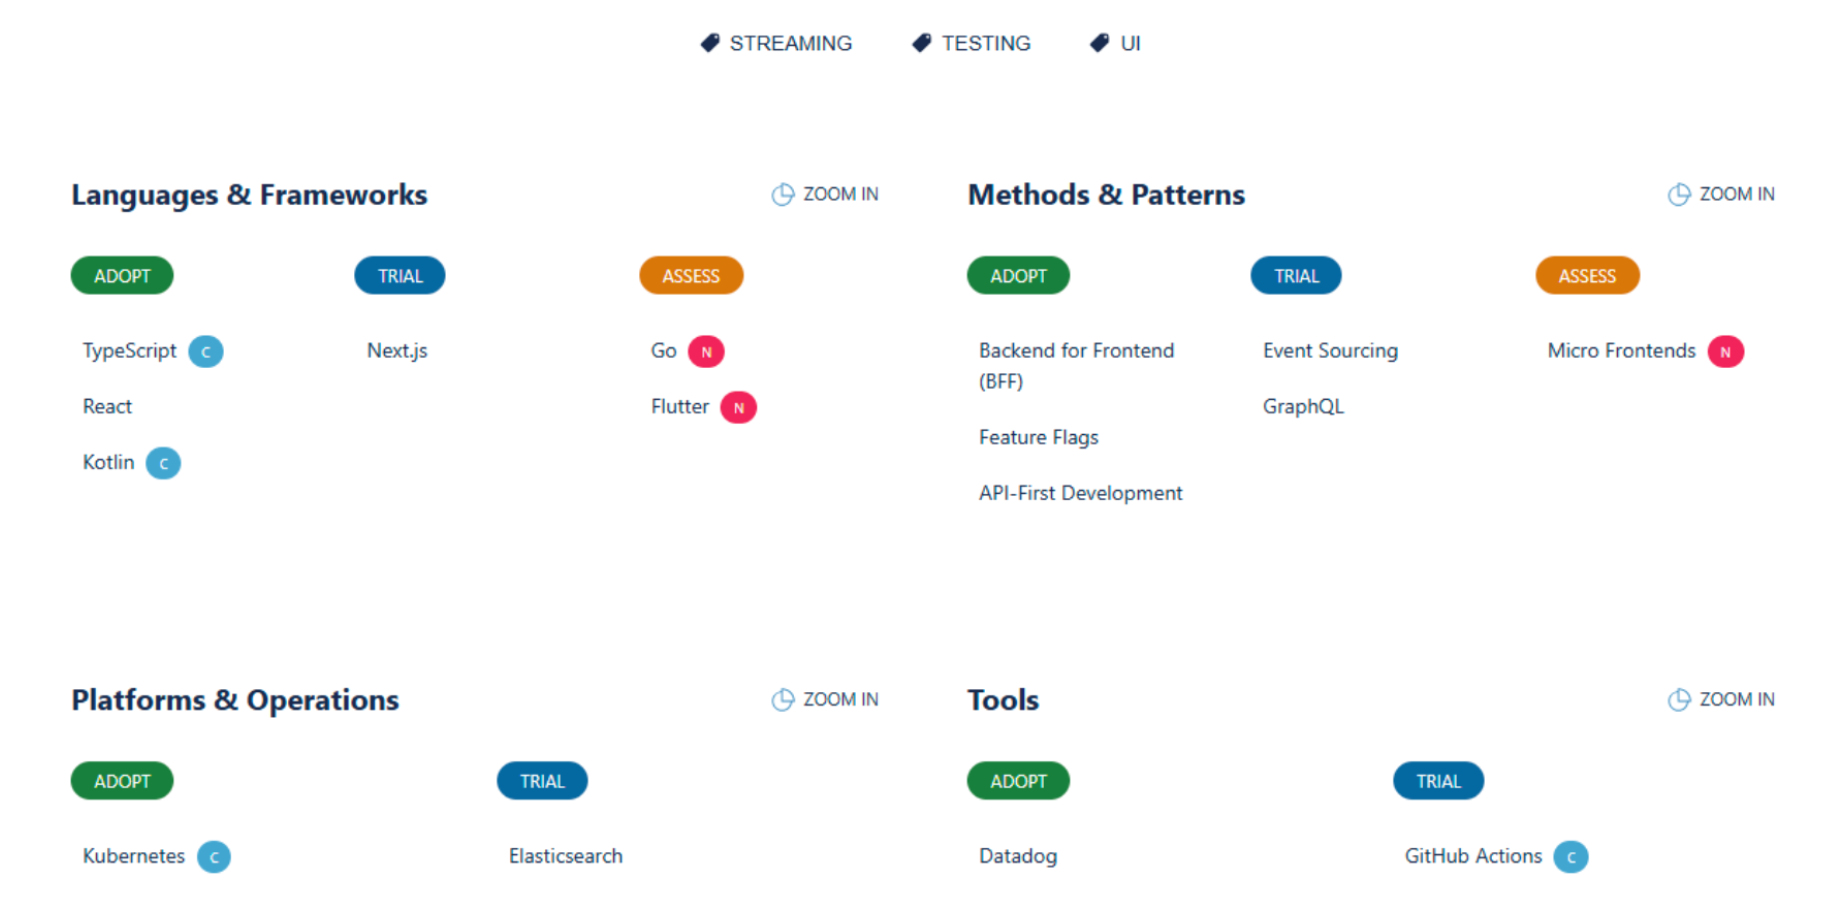Select the TRIAL badge under Tools
Image resolution: width=1840 pixels, height=900 pixels.
(x=1438, y=781)
